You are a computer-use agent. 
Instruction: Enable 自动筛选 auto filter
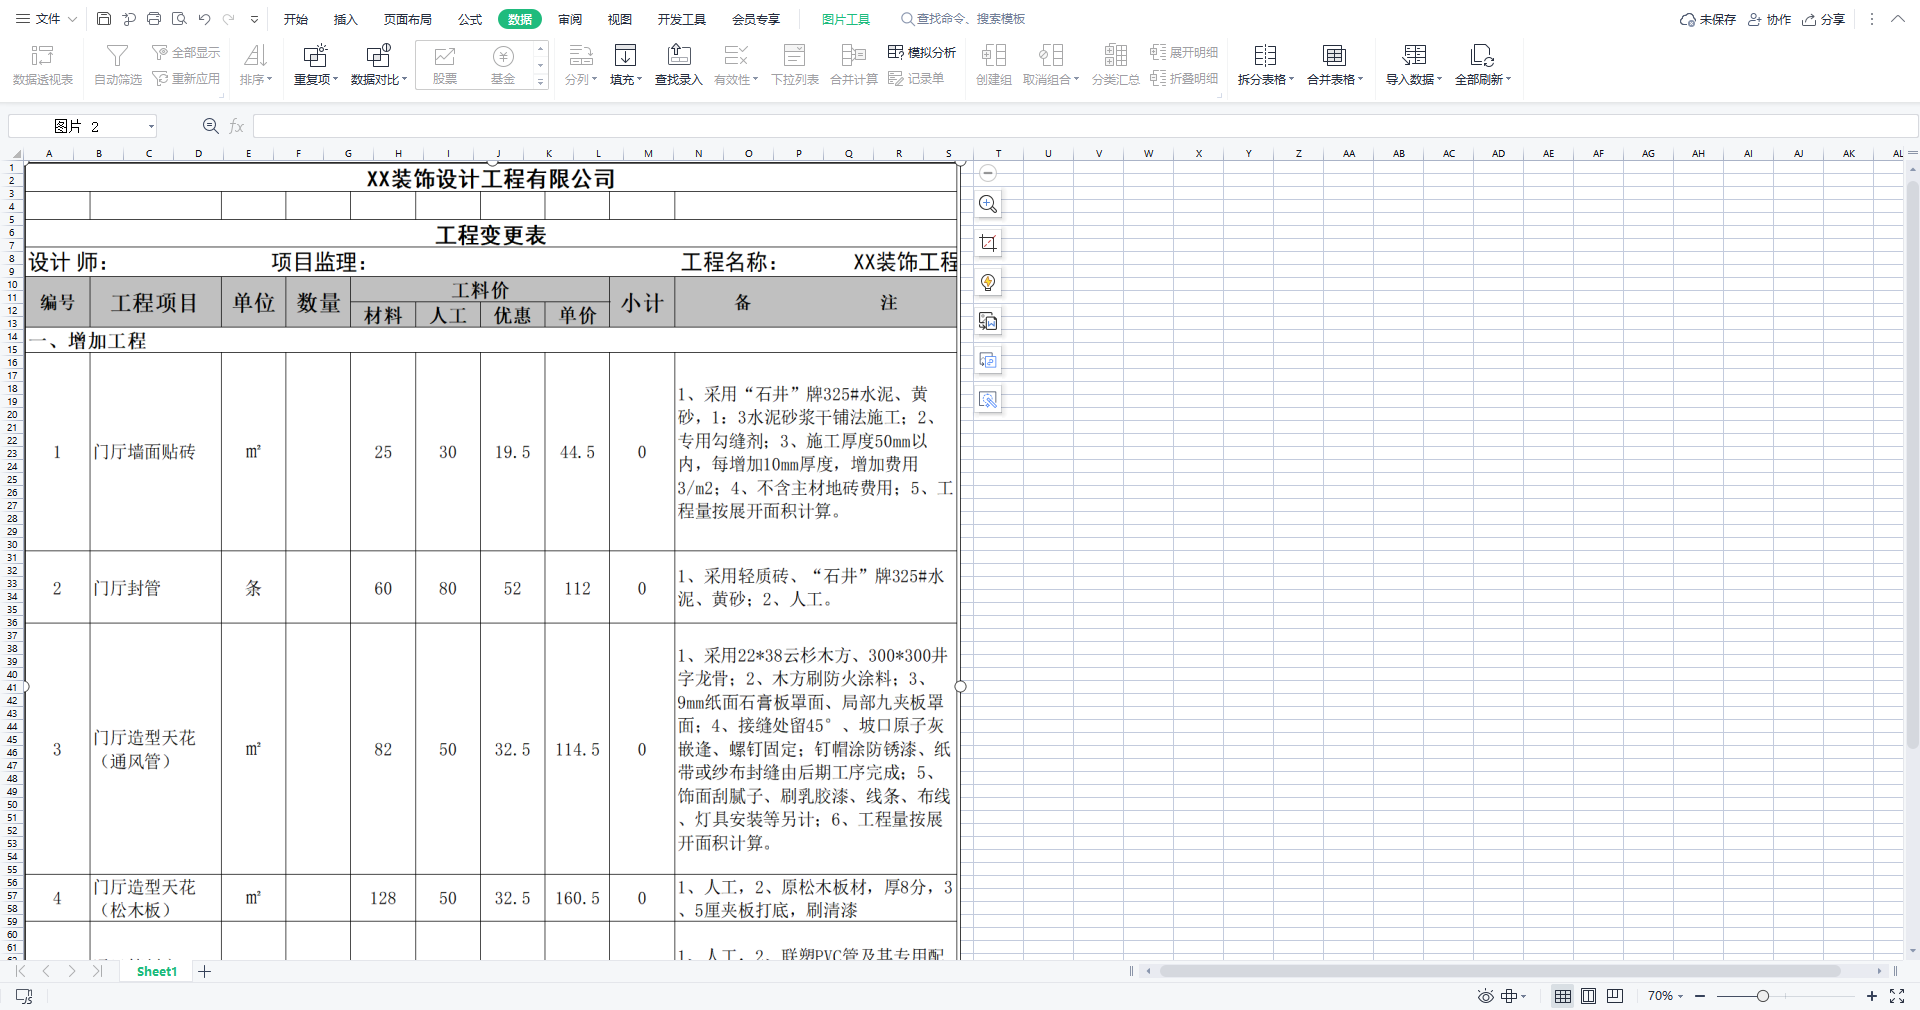coord(115,63)
